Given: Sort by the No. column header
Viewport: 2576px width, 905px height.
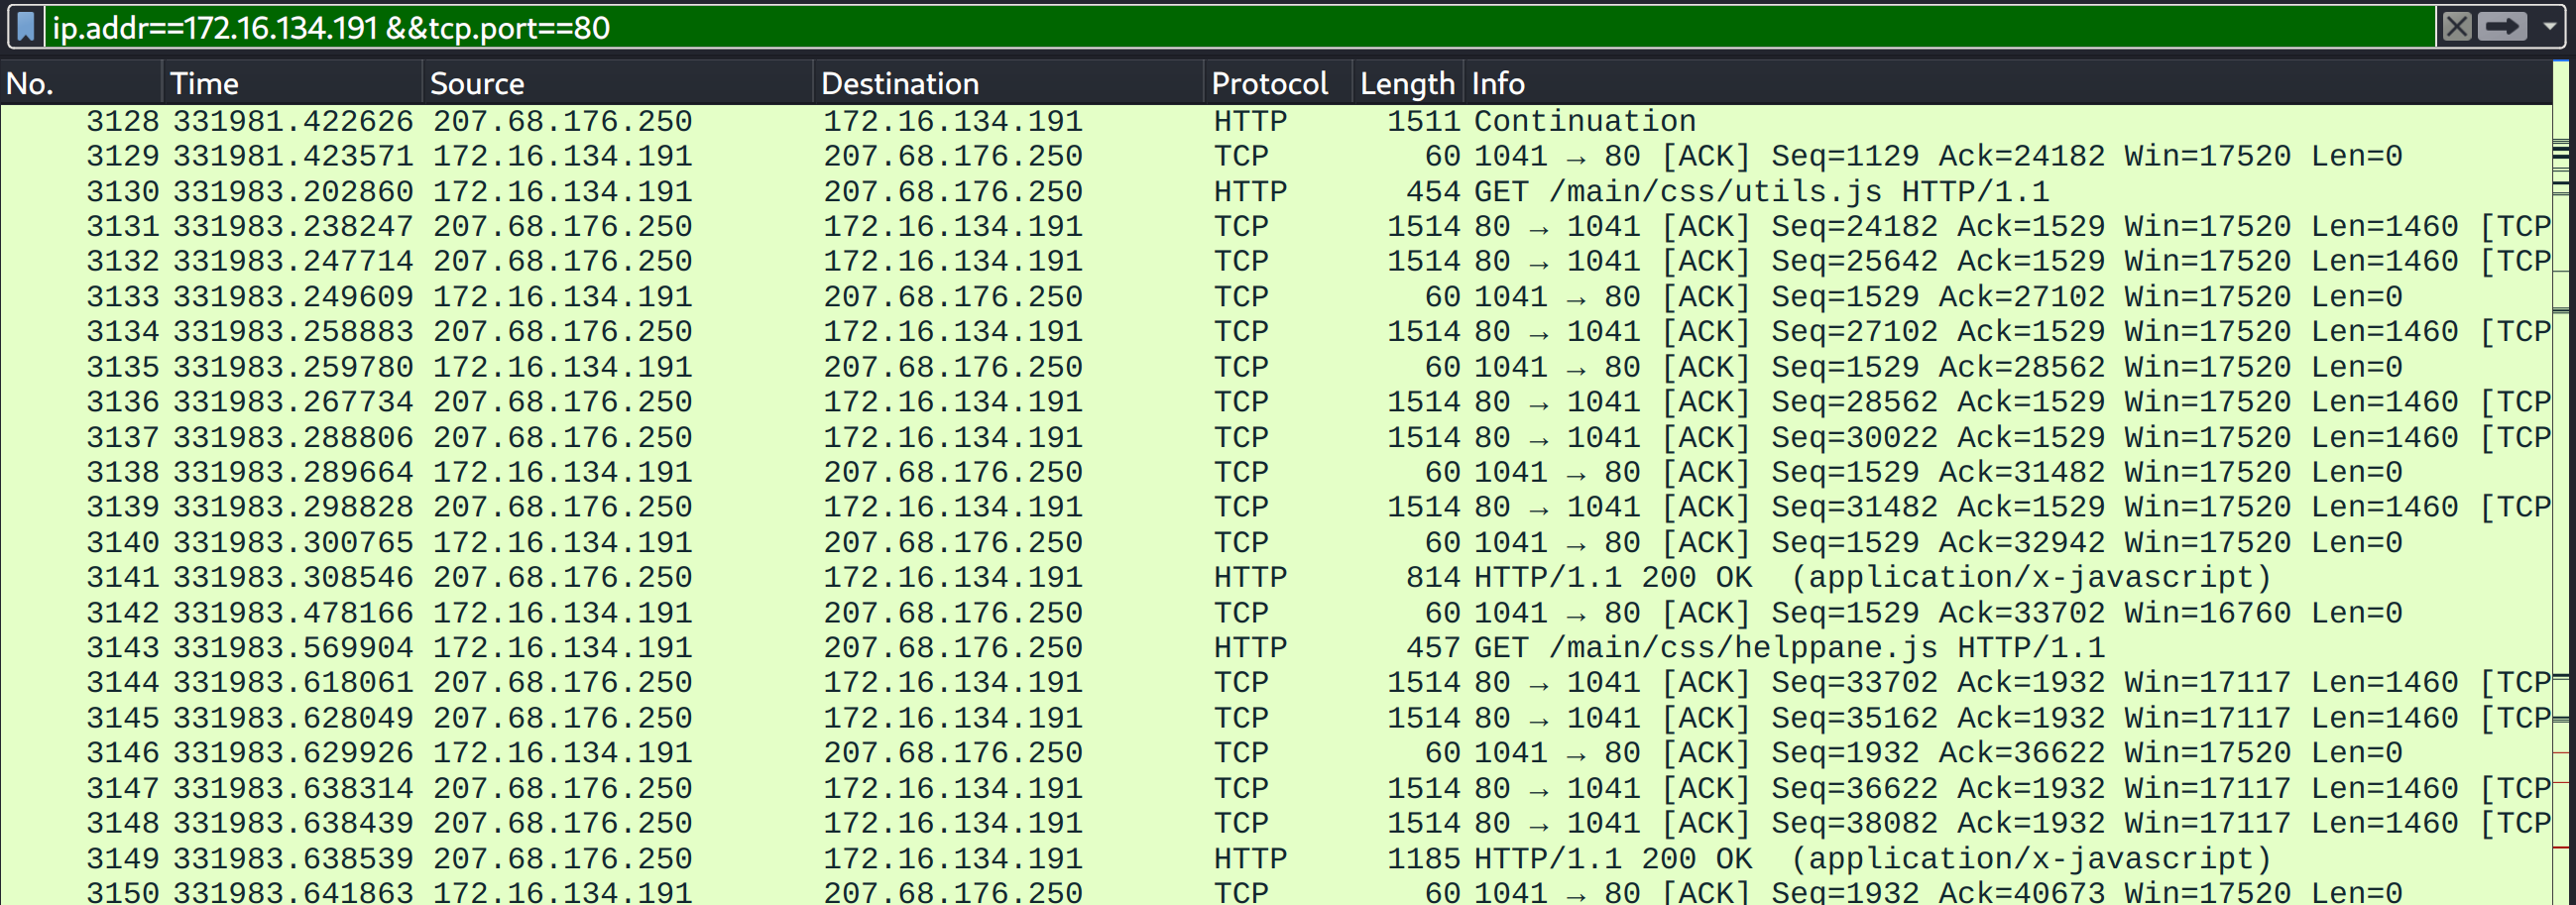Looking at the screenshot, I should (x=81, y=83).
